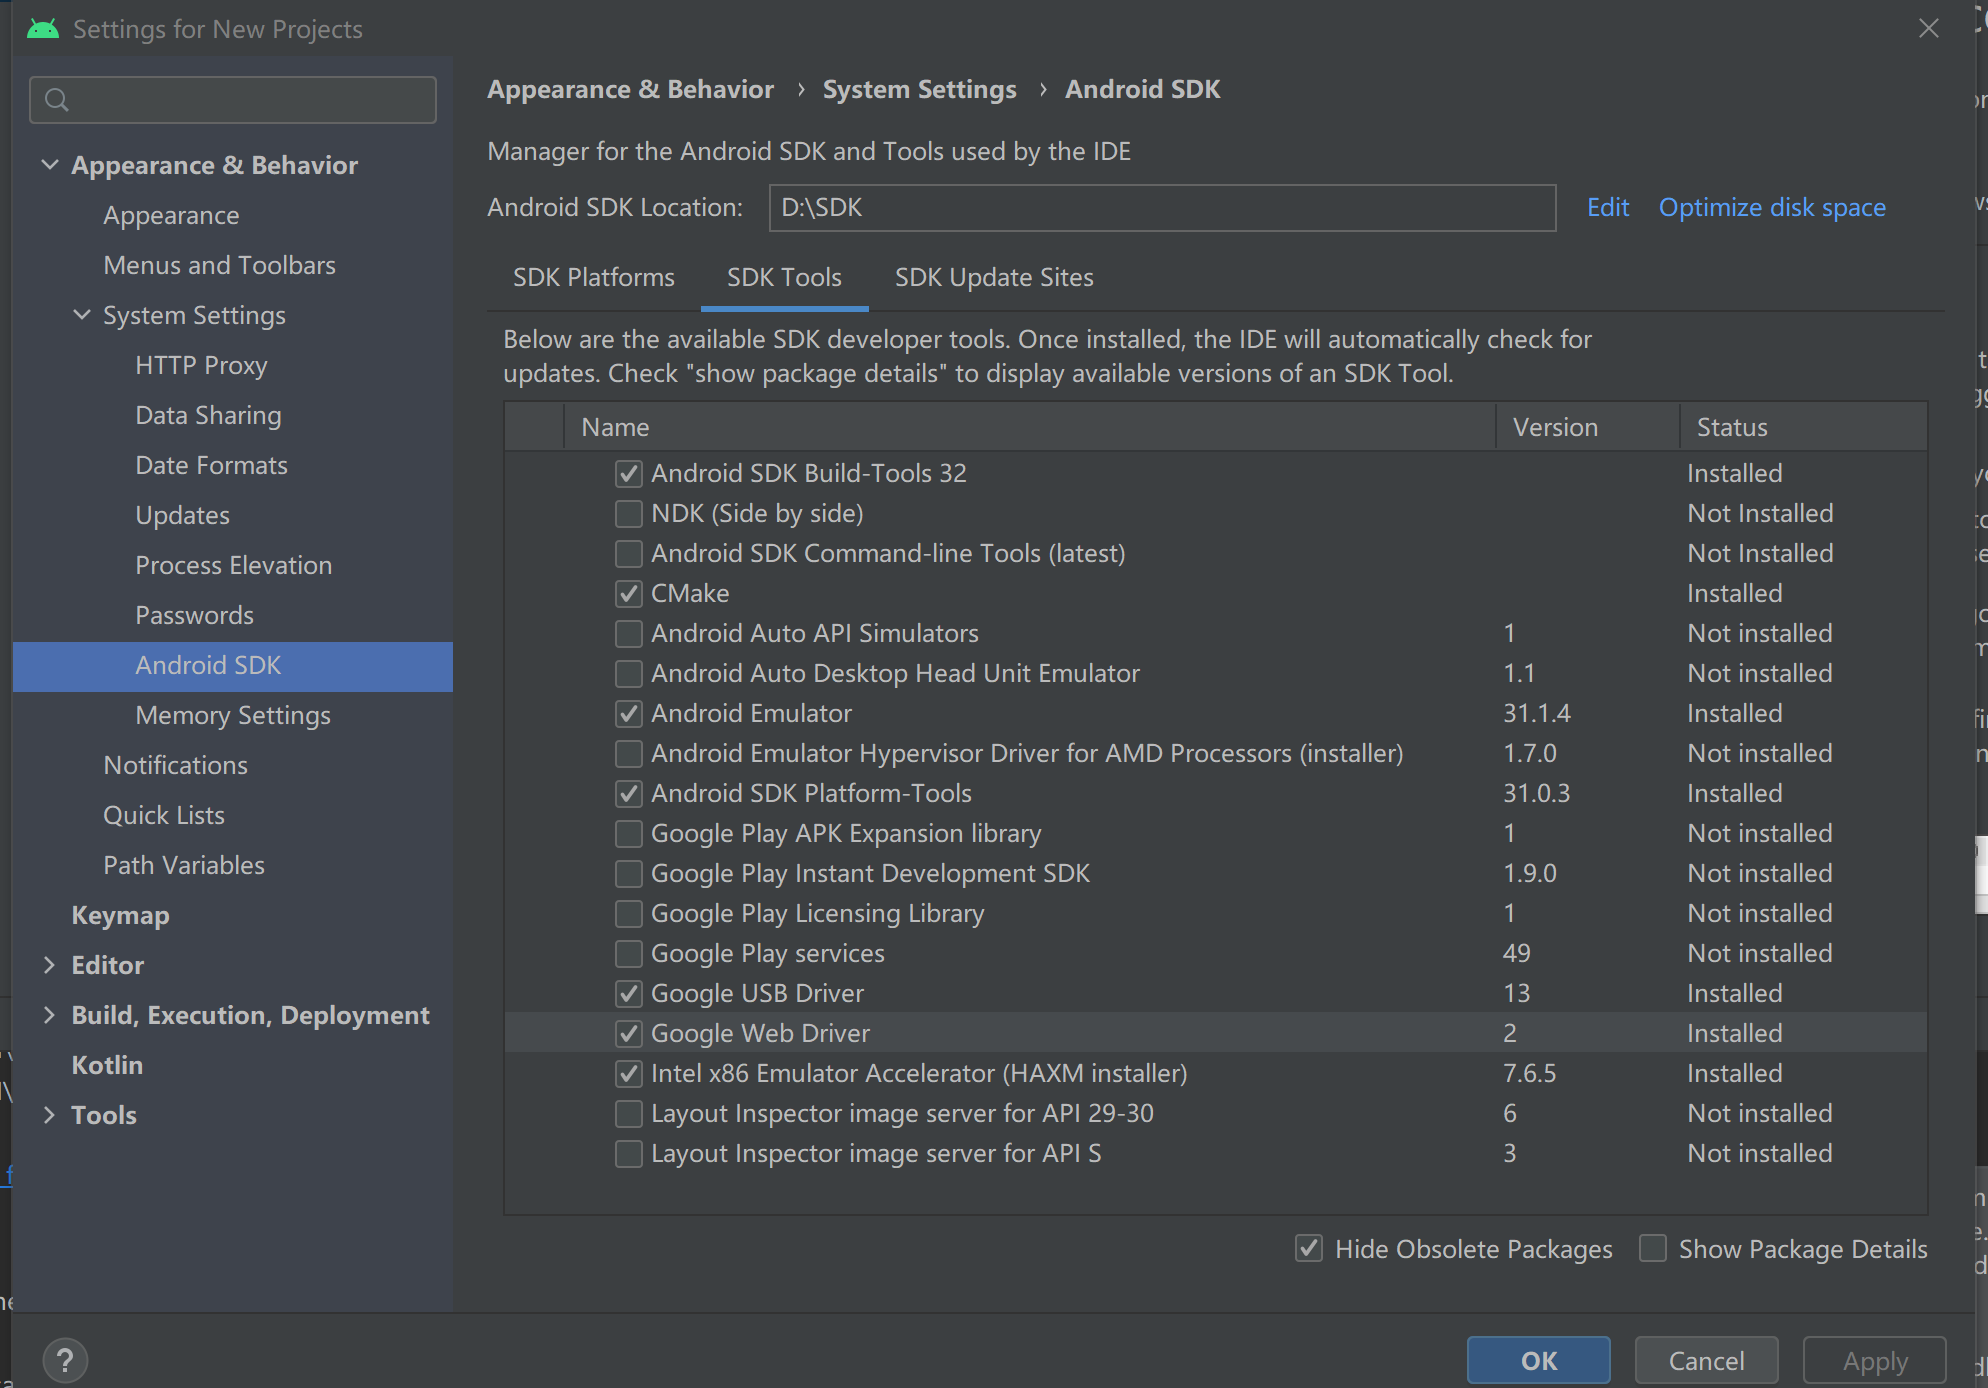Image resolution: width=1988 pixels, height=1388 pixels.
Task: Toggle Hide Obsolete Packages checkbox
Action: coord(1309,1248)
